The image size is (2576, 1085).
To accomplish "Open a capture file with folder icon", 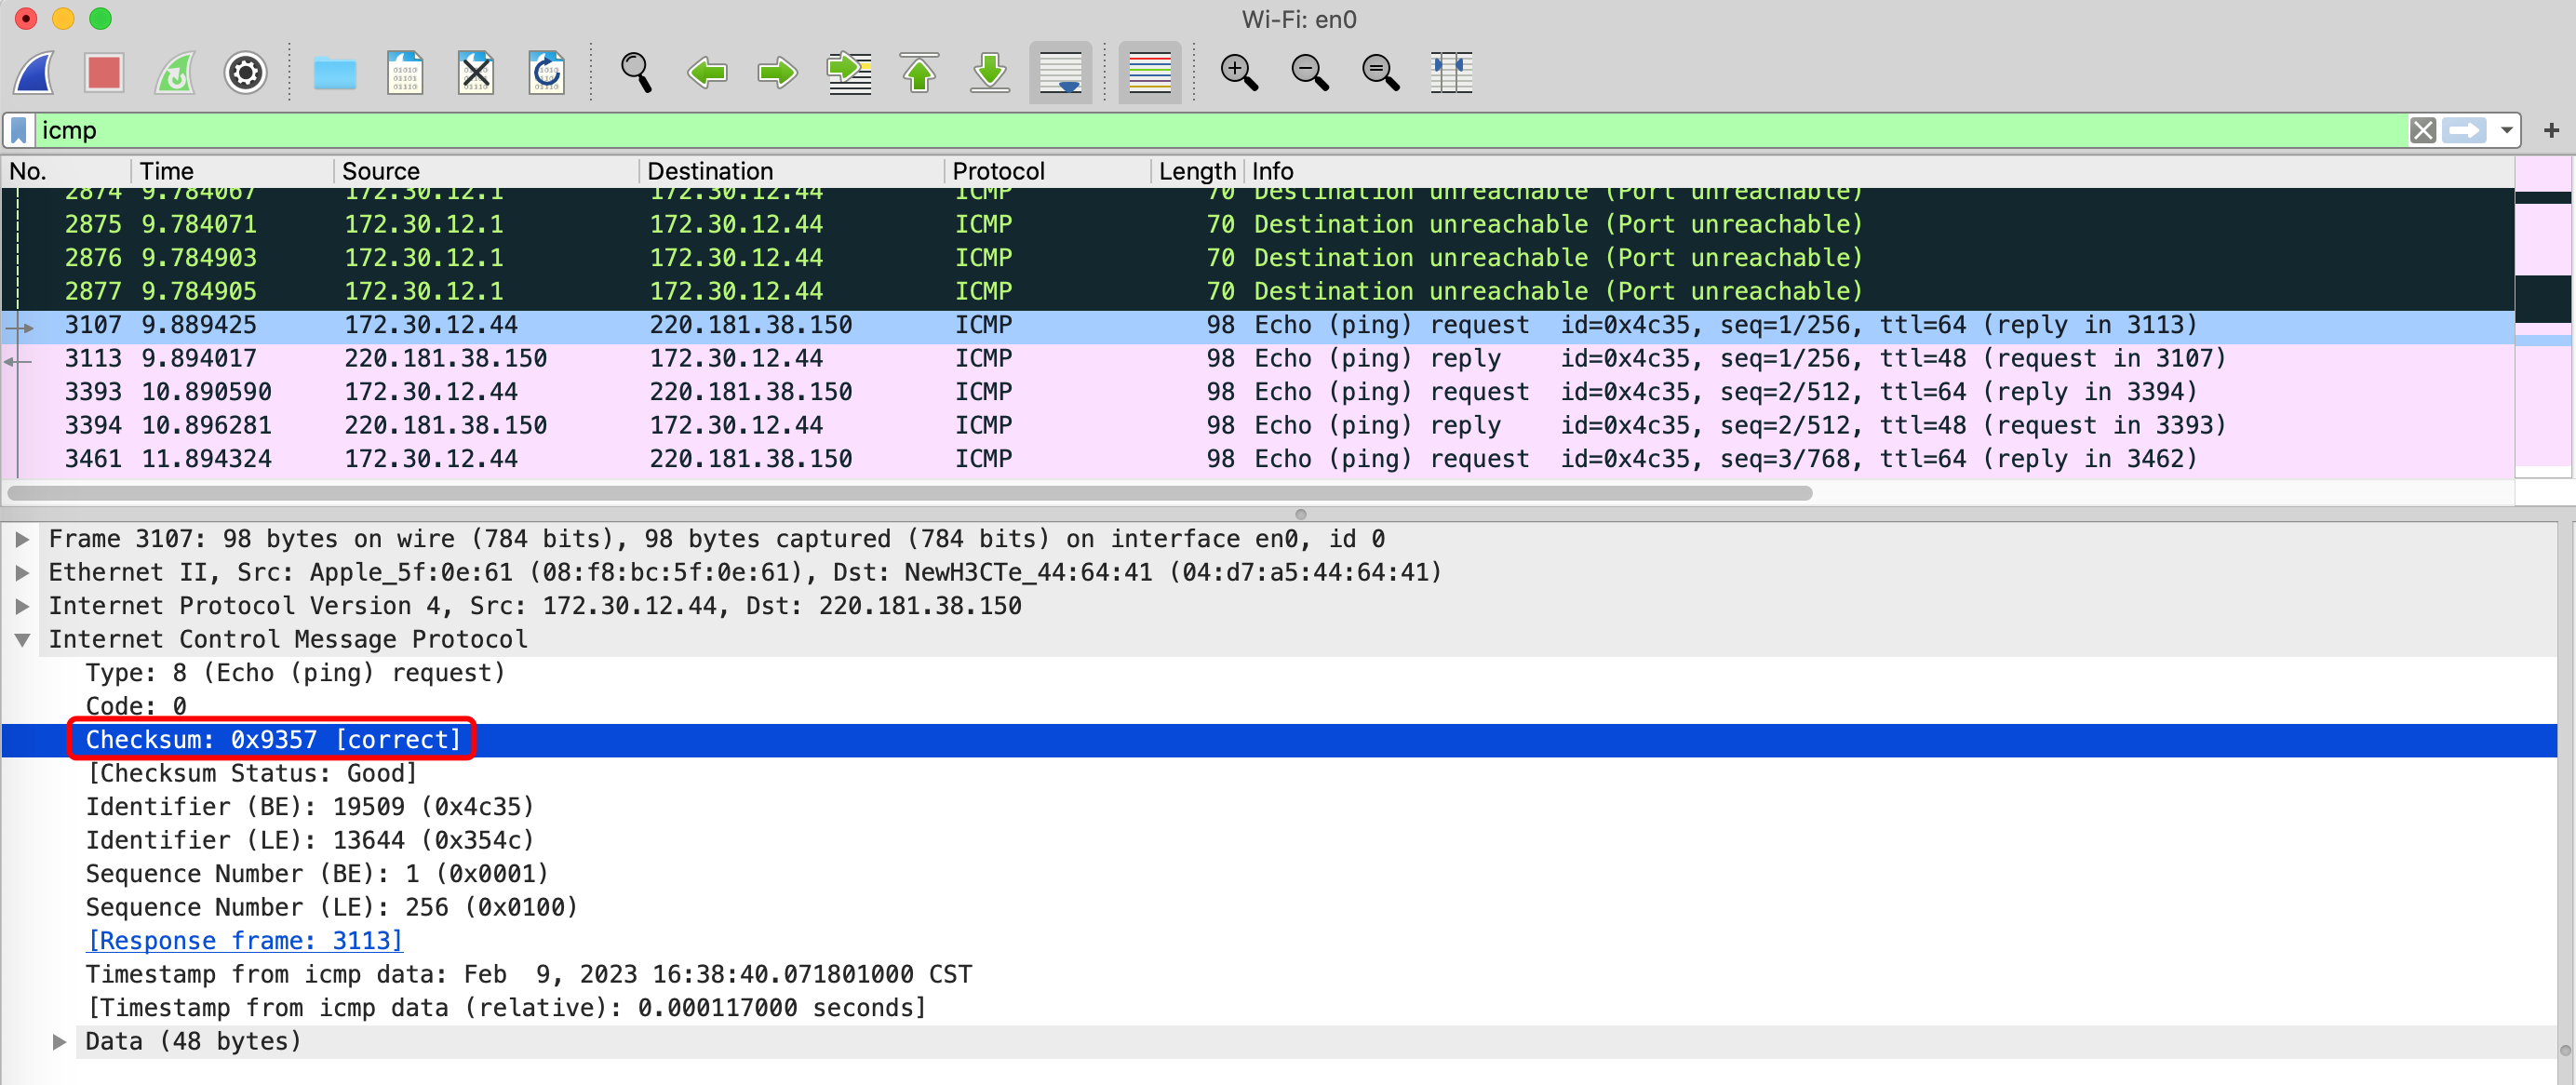I will coord(335,73).
